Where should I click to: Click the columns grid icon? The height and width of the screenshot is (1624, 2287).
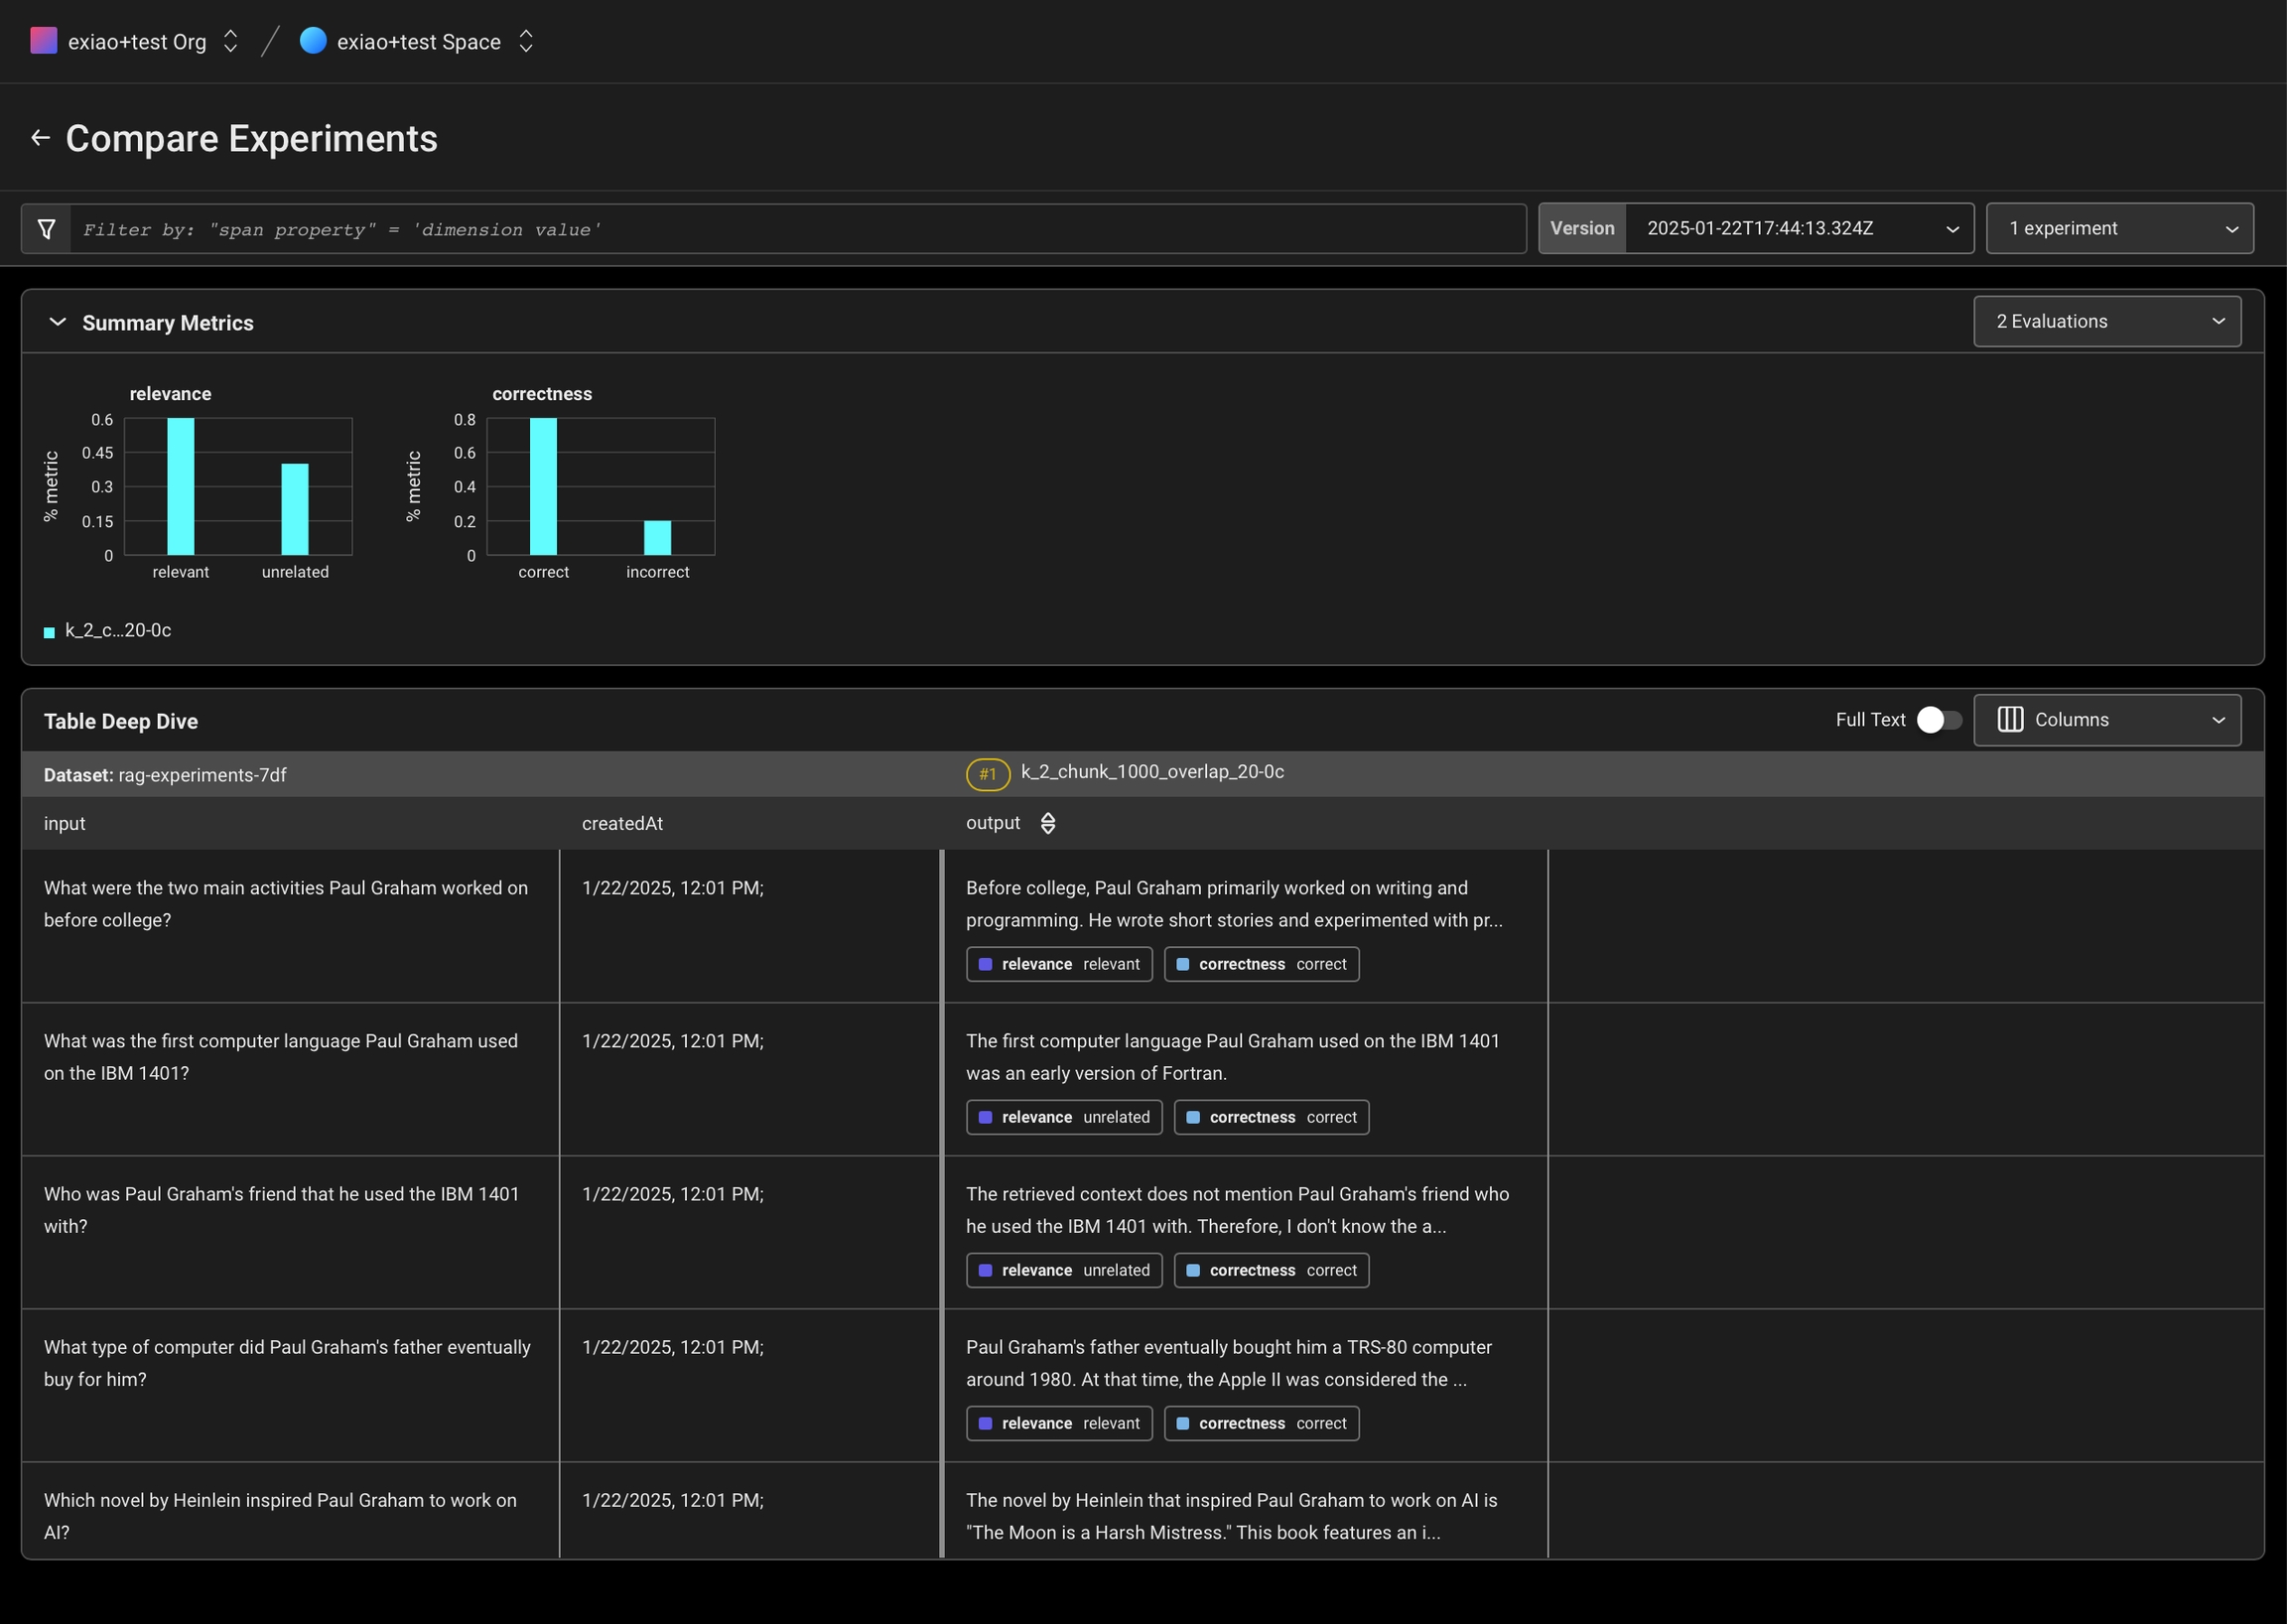pos(2010,720)
